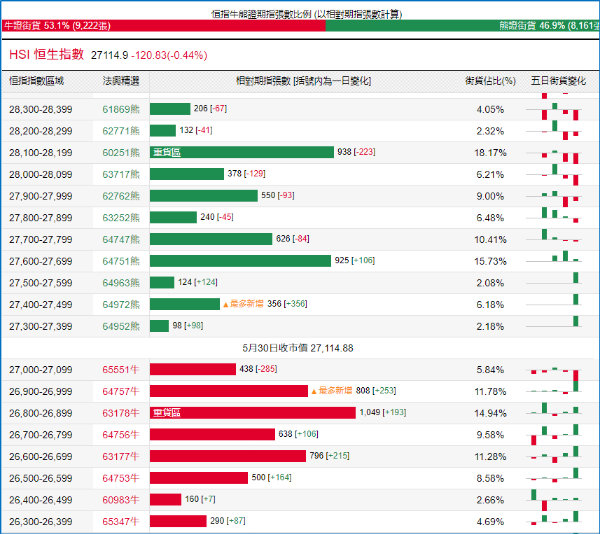Click bull contract 65347牛
The height and width of the screenshot is (534, 600).
121,521
